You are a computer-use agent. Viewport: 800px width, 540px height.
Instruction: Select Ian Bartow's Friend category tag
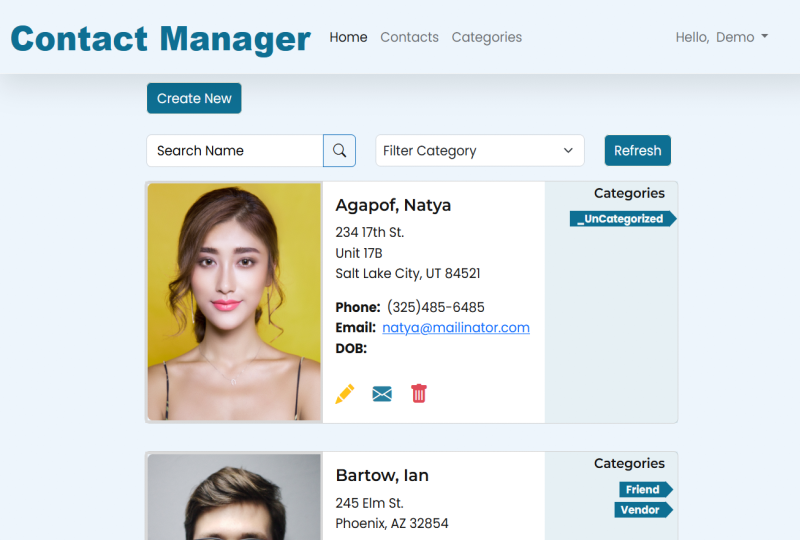tap(646, 489)
